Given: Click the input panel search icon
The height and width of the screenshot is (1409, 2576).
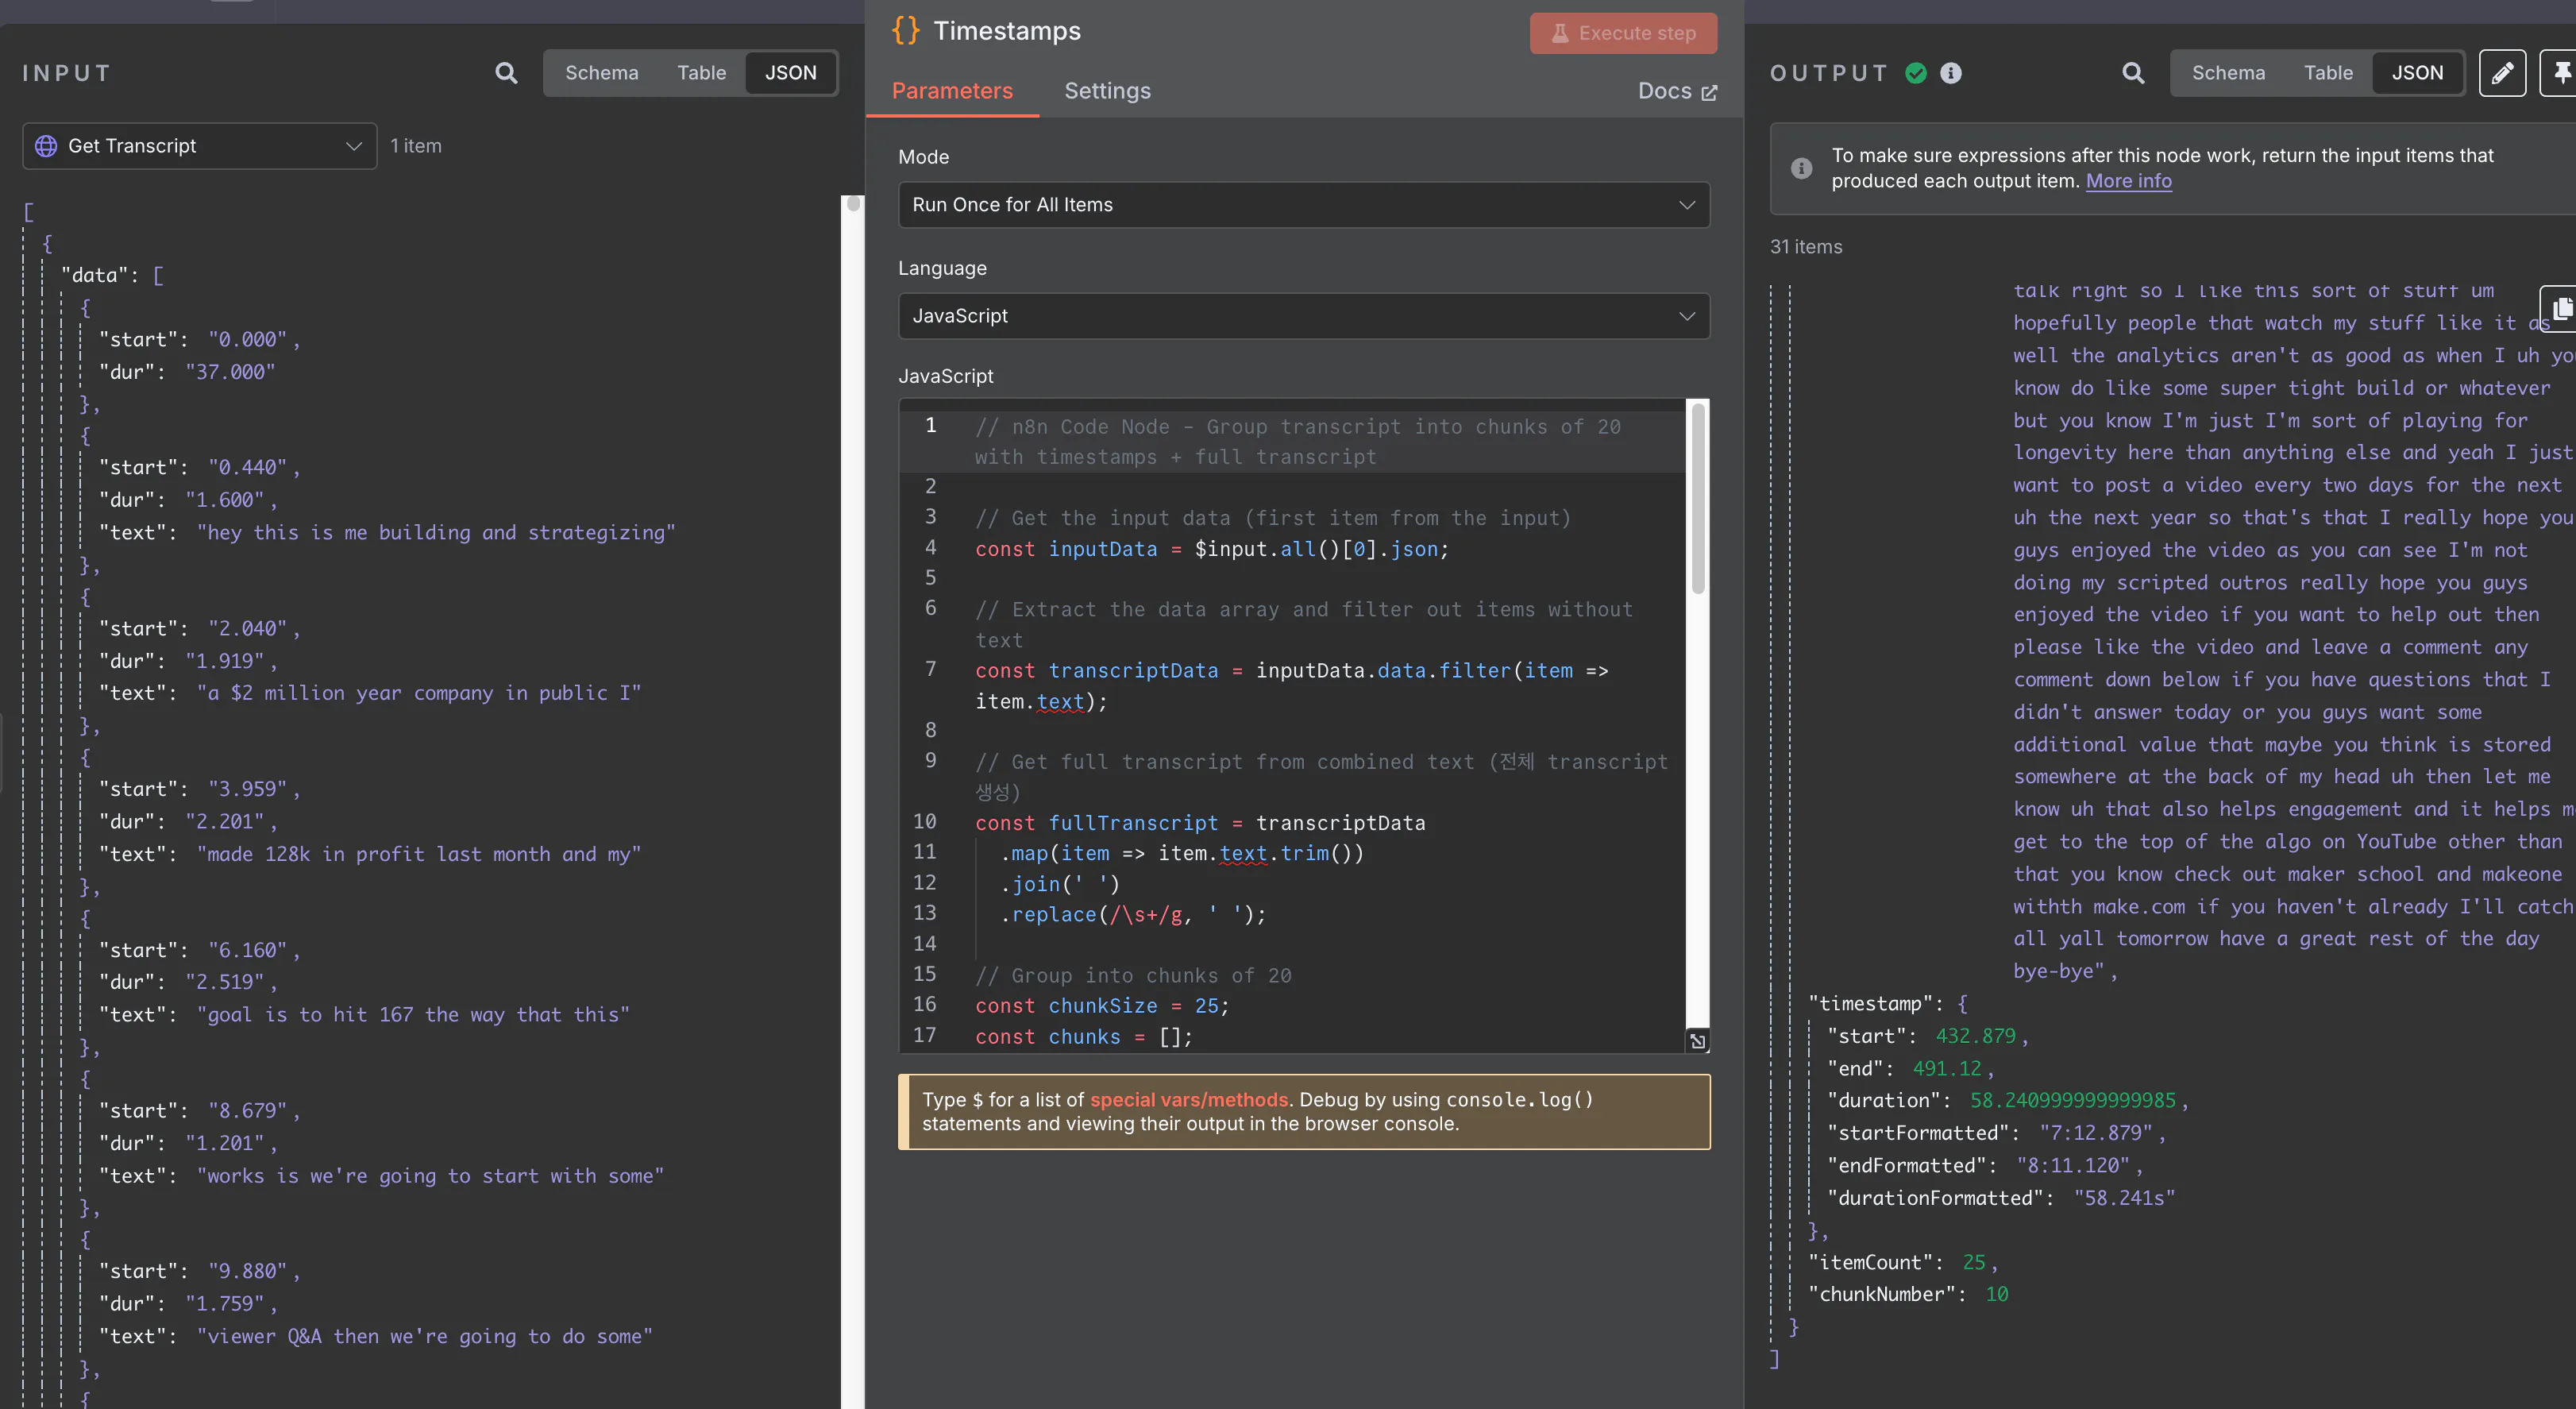Looking at the screenshot, I should coord(506,73).
